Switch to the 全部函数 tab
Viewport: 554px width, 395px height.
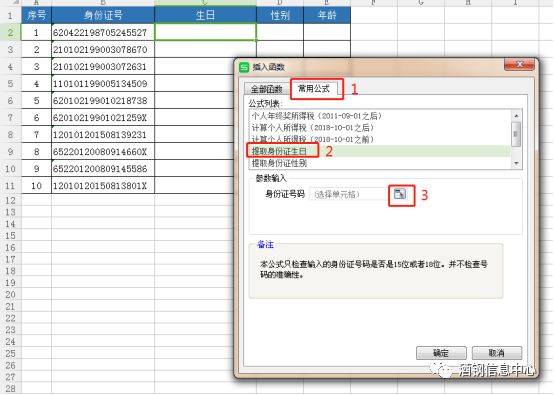pos(266,89)
